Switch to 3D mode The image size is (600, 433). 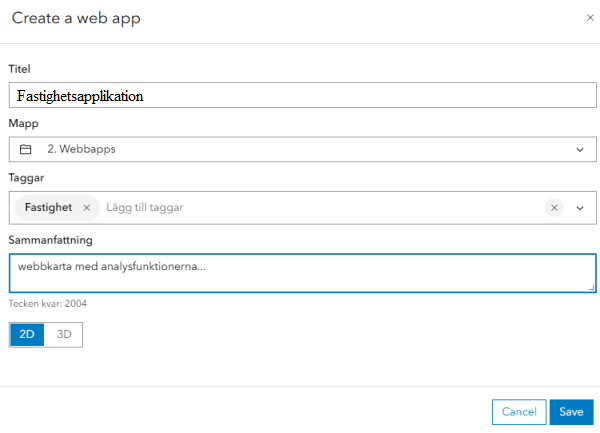pyautogui.click(x=64, y=335)
